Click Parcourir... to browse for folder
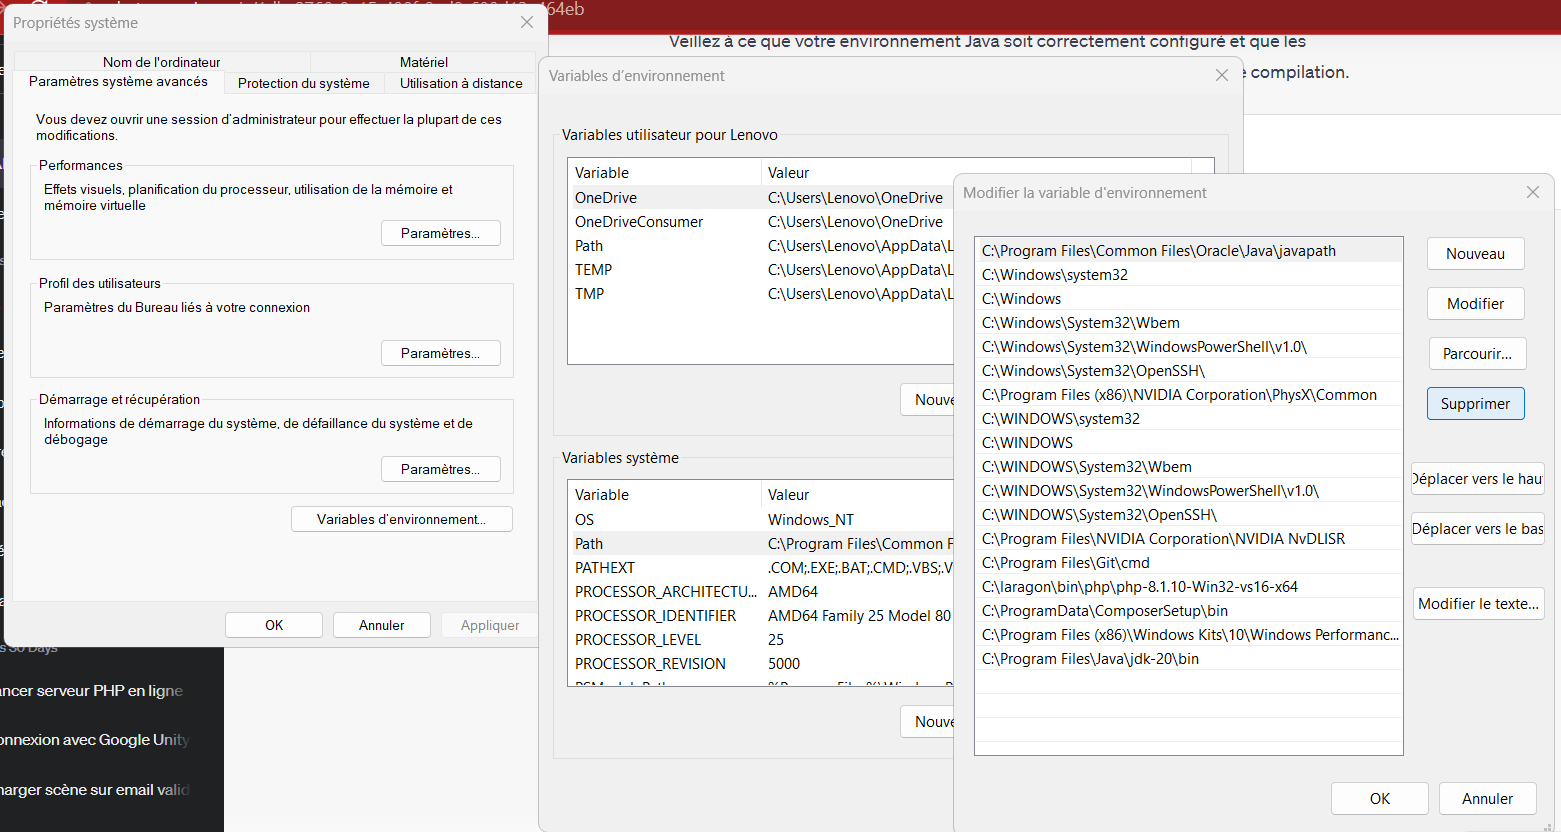Screen dimensions: 1561x832 point(1476,354)
